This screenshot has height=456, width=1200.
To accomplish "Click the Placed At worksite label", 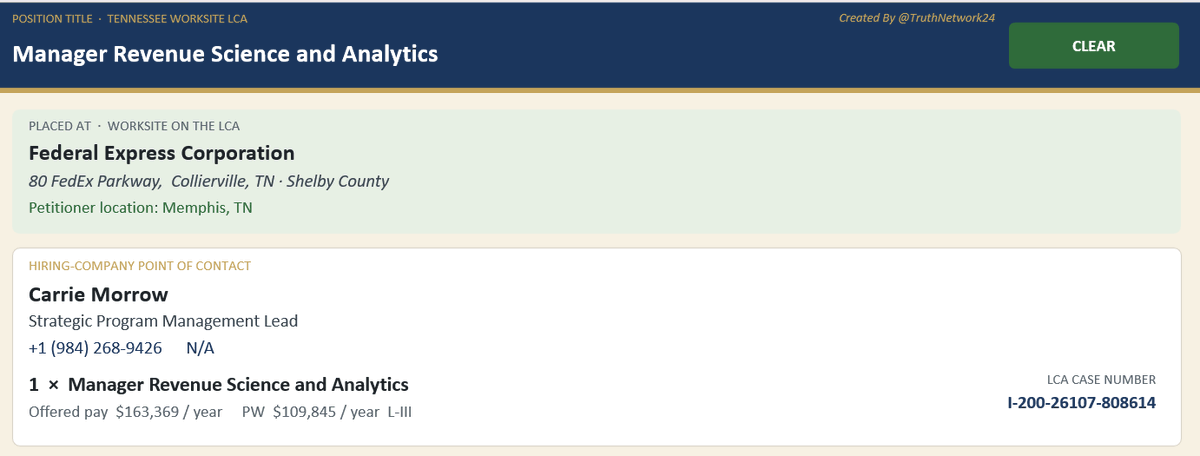I will [x=134, y=126].
